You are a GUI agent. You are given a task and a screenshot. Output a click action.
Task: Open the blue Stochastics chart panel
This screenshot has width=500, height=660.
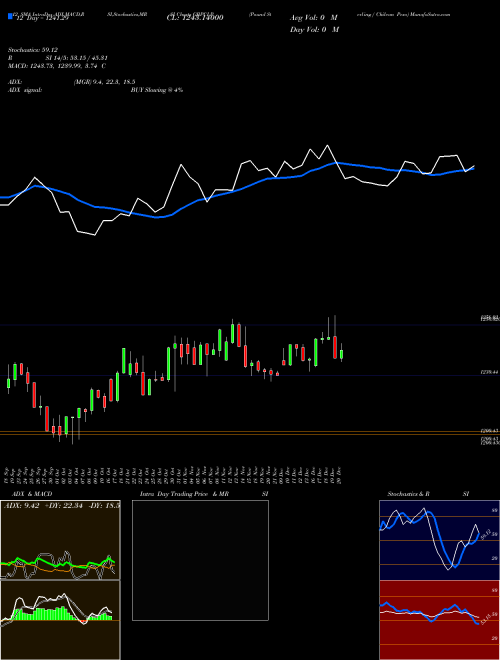click(x=439, y=540)
